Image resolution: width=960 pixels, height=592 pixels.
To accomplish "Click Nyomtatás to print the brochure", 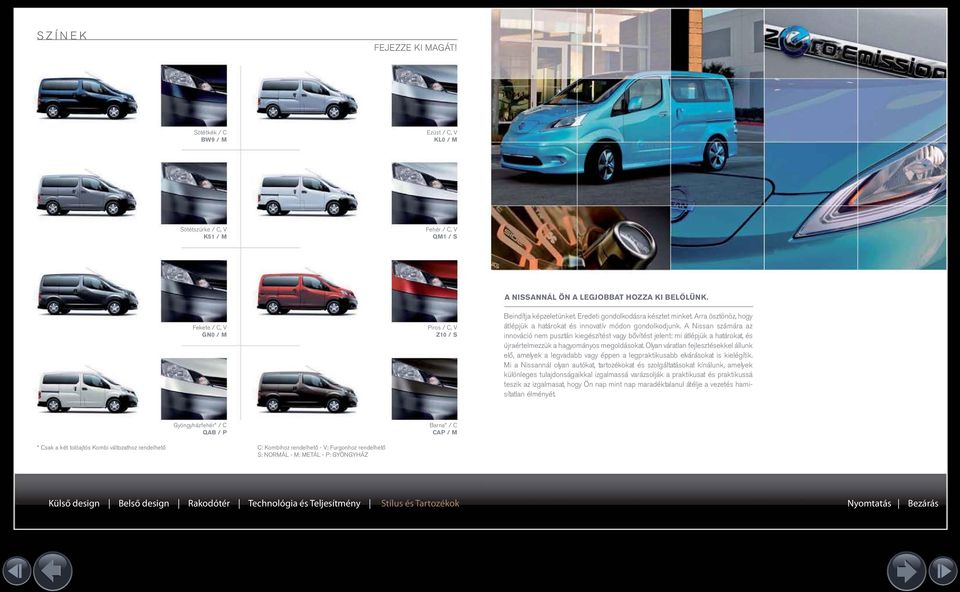I will pyautogui.click(x=869, y=503).
